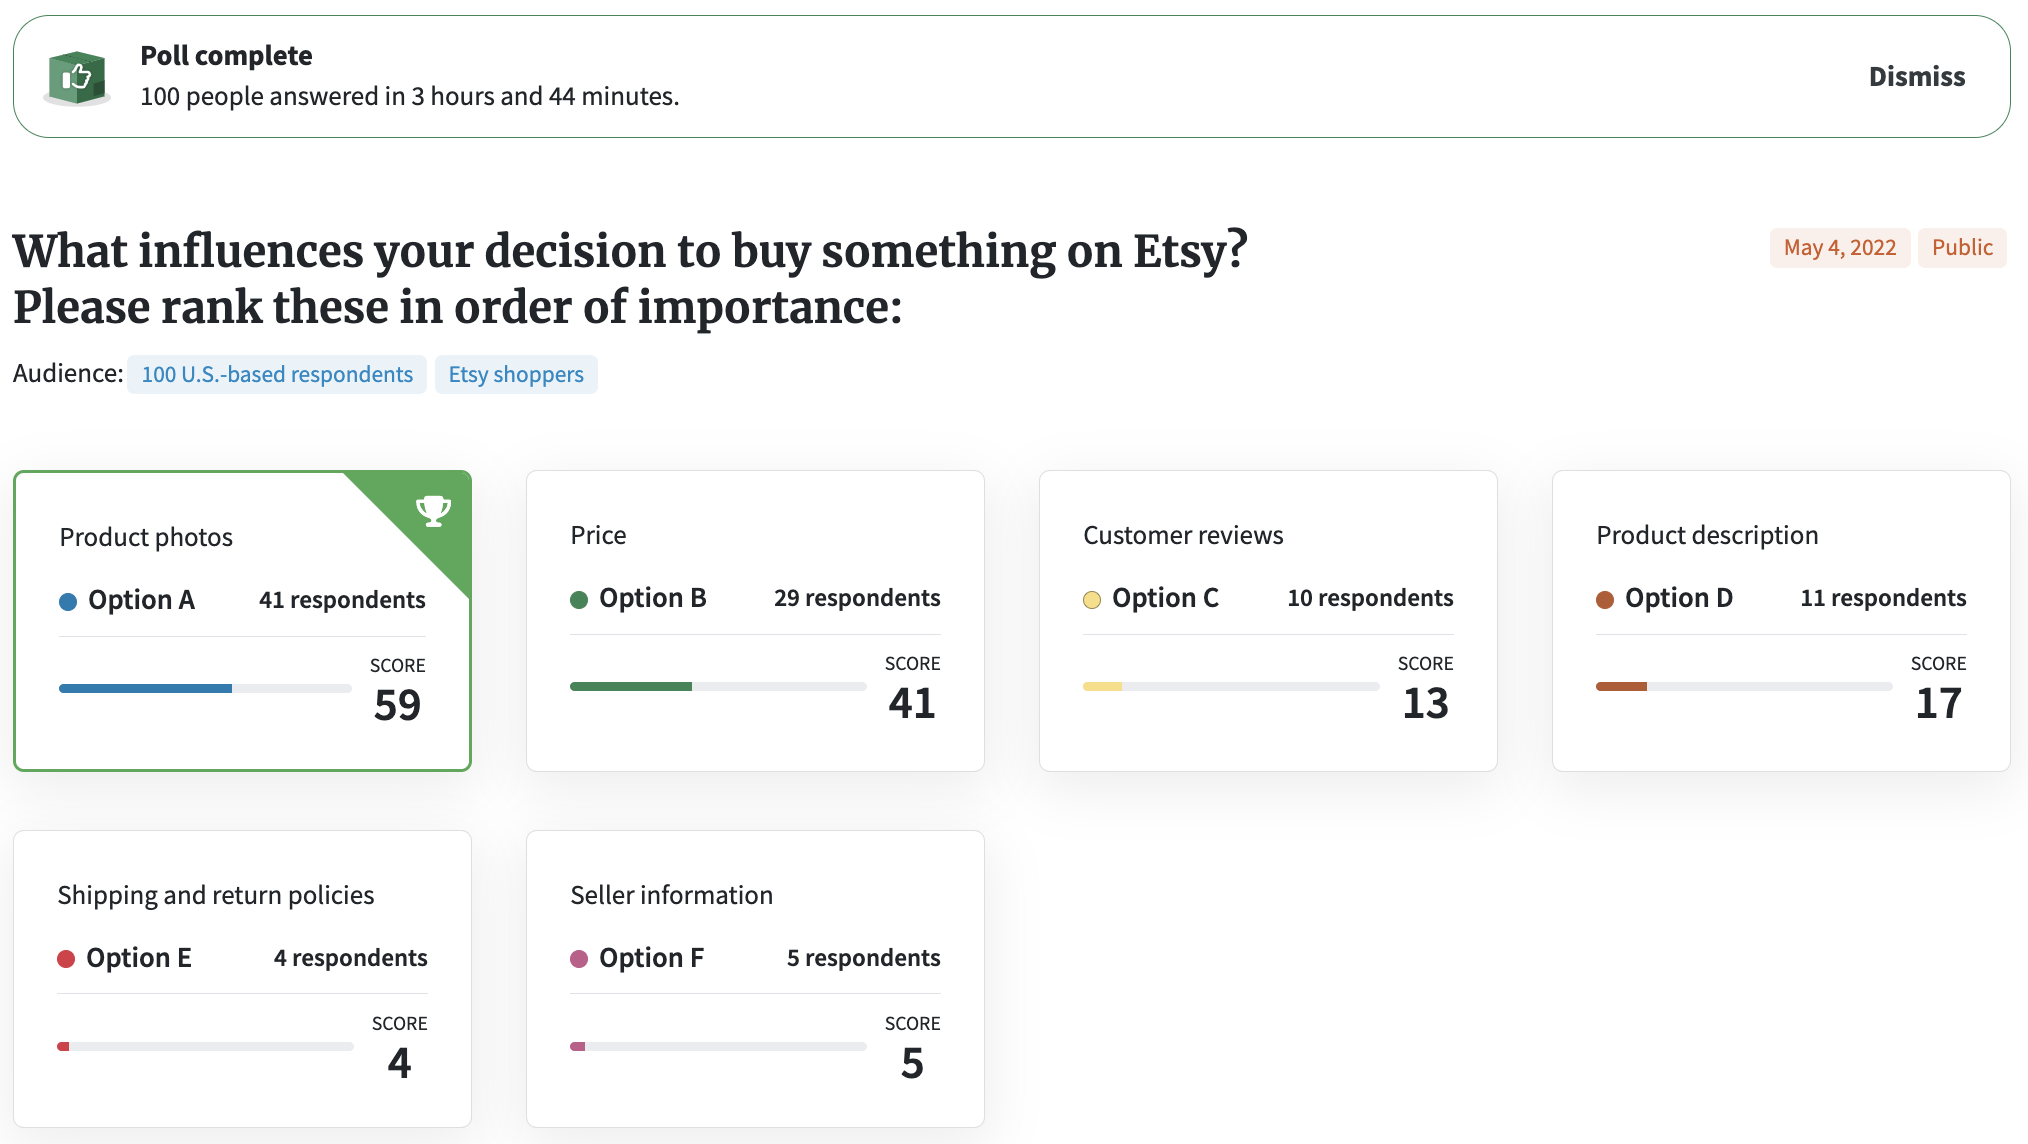Click the green thumbs-up poll complete icon
The width and height of the screenshot is (2028, 1144).
(x=77, y=77)
